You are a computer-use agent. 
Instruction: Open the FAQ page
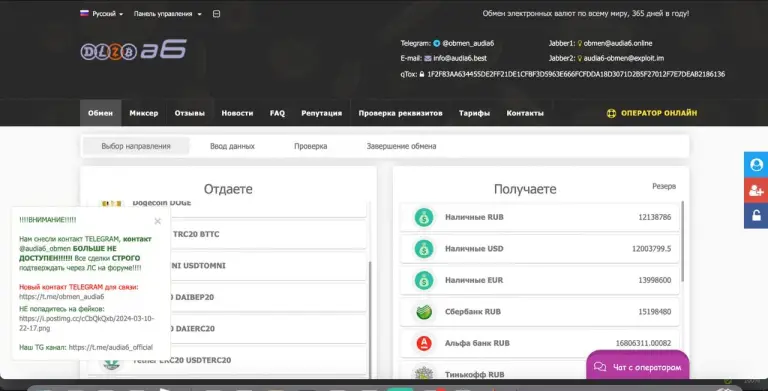(x=277, y=113)
